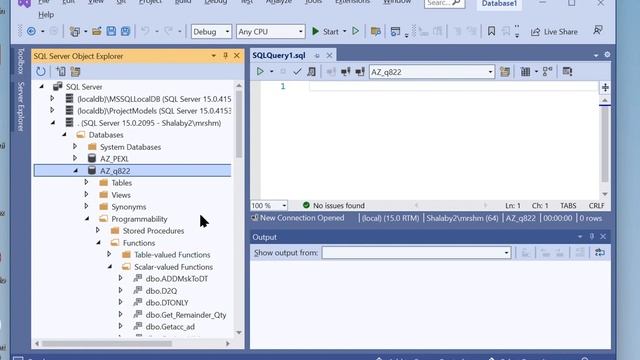The width and height of the screenshot is (640, 360).
Task: Open the Execute button dropdown arrow
Action: click(x=271, y=72)
